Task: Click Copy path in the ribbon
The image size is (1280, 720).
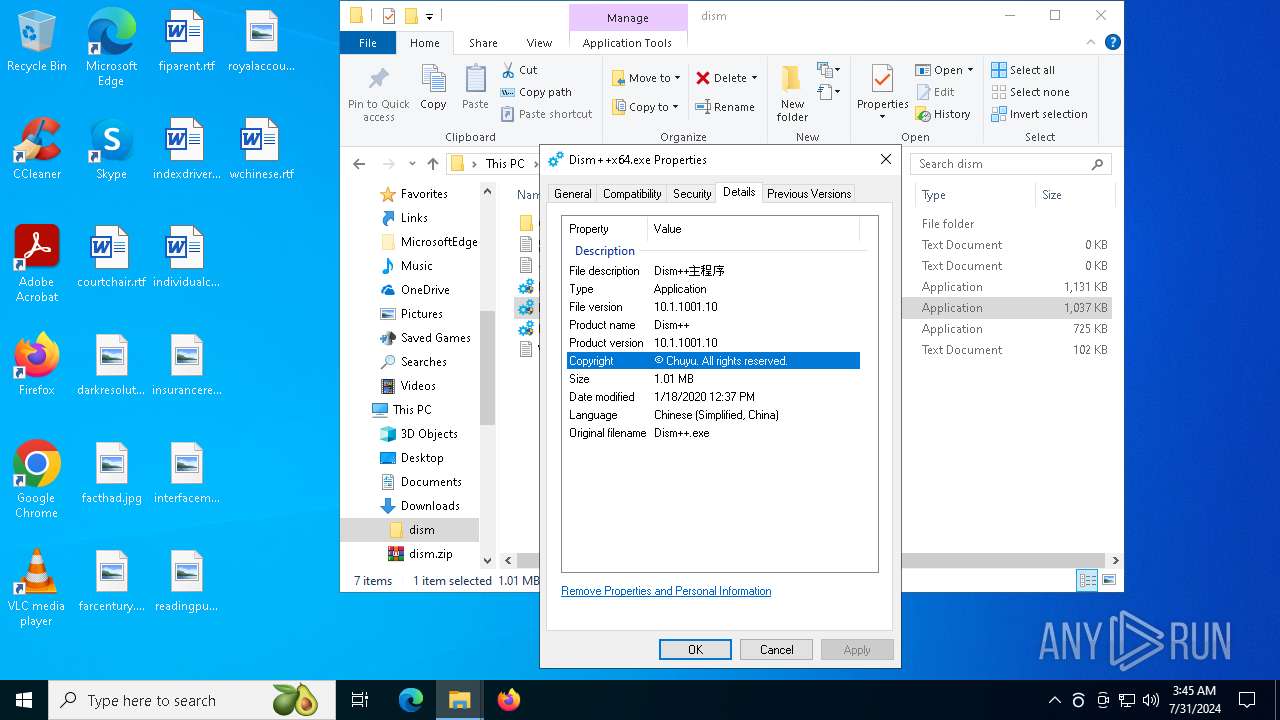Action: coord(536,92)
